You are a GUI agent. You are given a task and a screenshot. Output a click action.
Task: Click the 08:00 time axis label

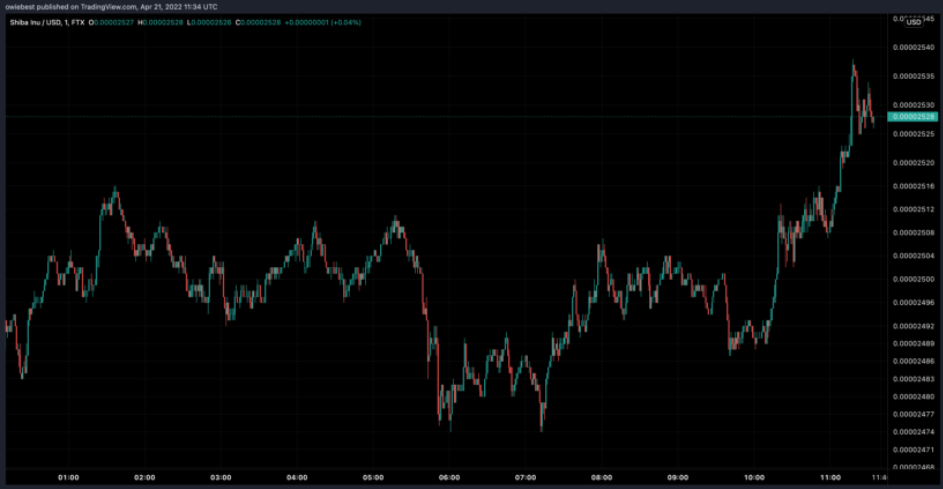[x=601, y=478]
